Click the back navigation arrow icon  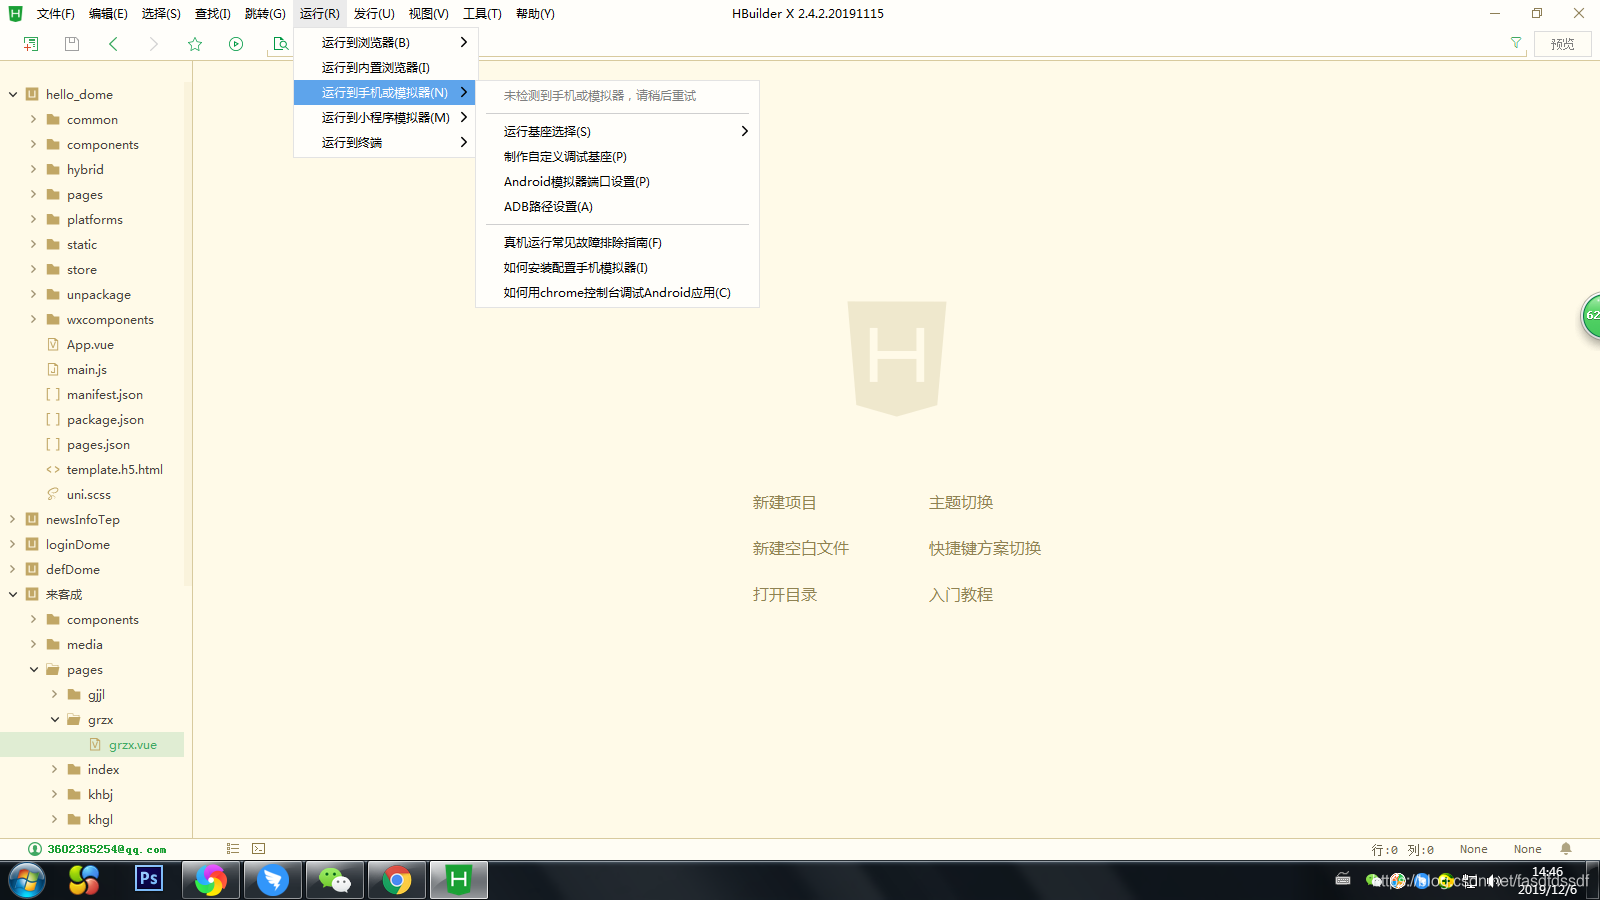(114, 43)
